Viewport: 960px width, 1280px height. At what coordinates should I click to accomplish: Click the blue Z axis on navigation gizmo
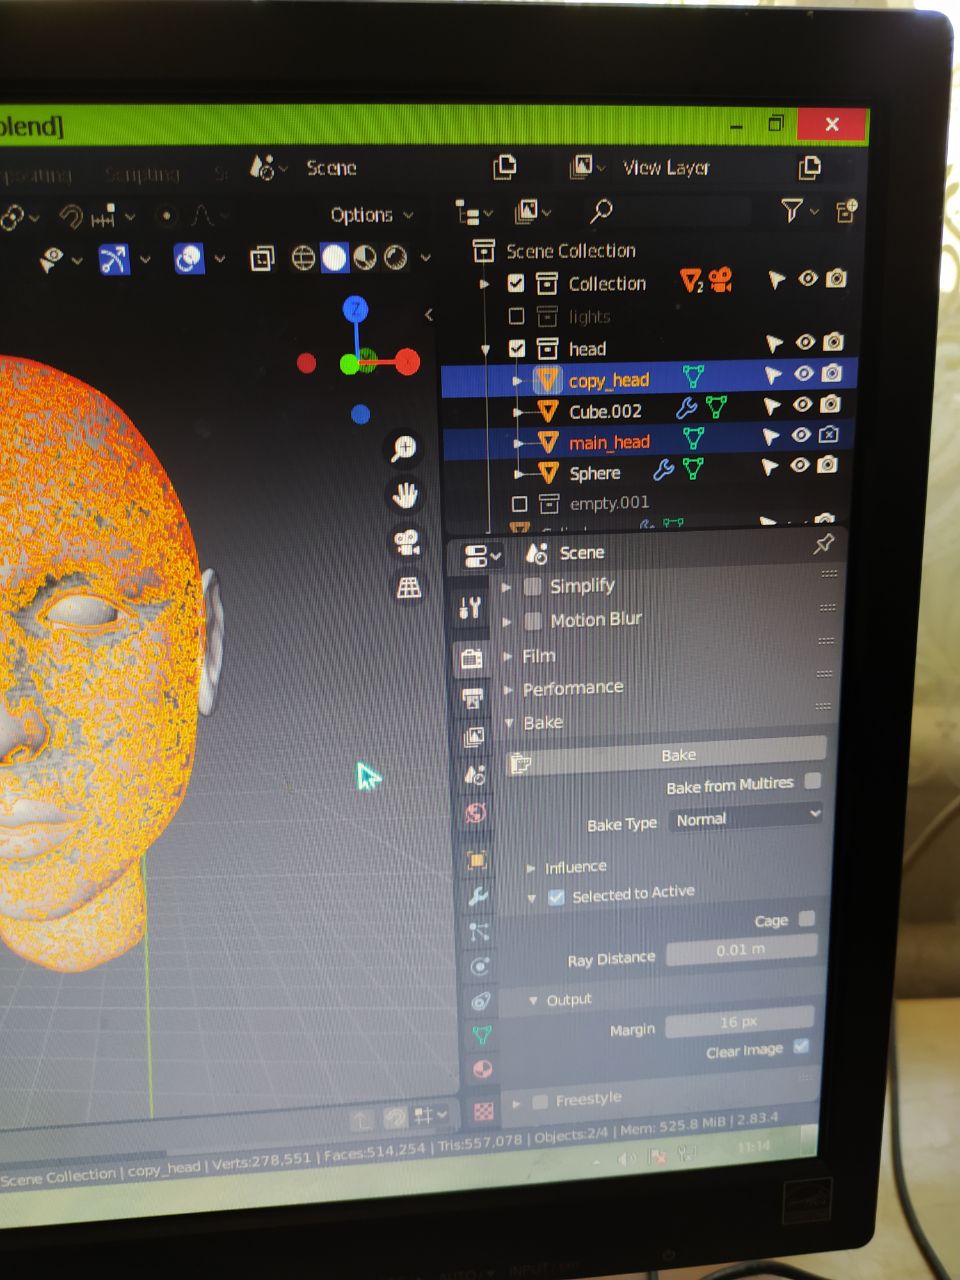tap(355, 309)
